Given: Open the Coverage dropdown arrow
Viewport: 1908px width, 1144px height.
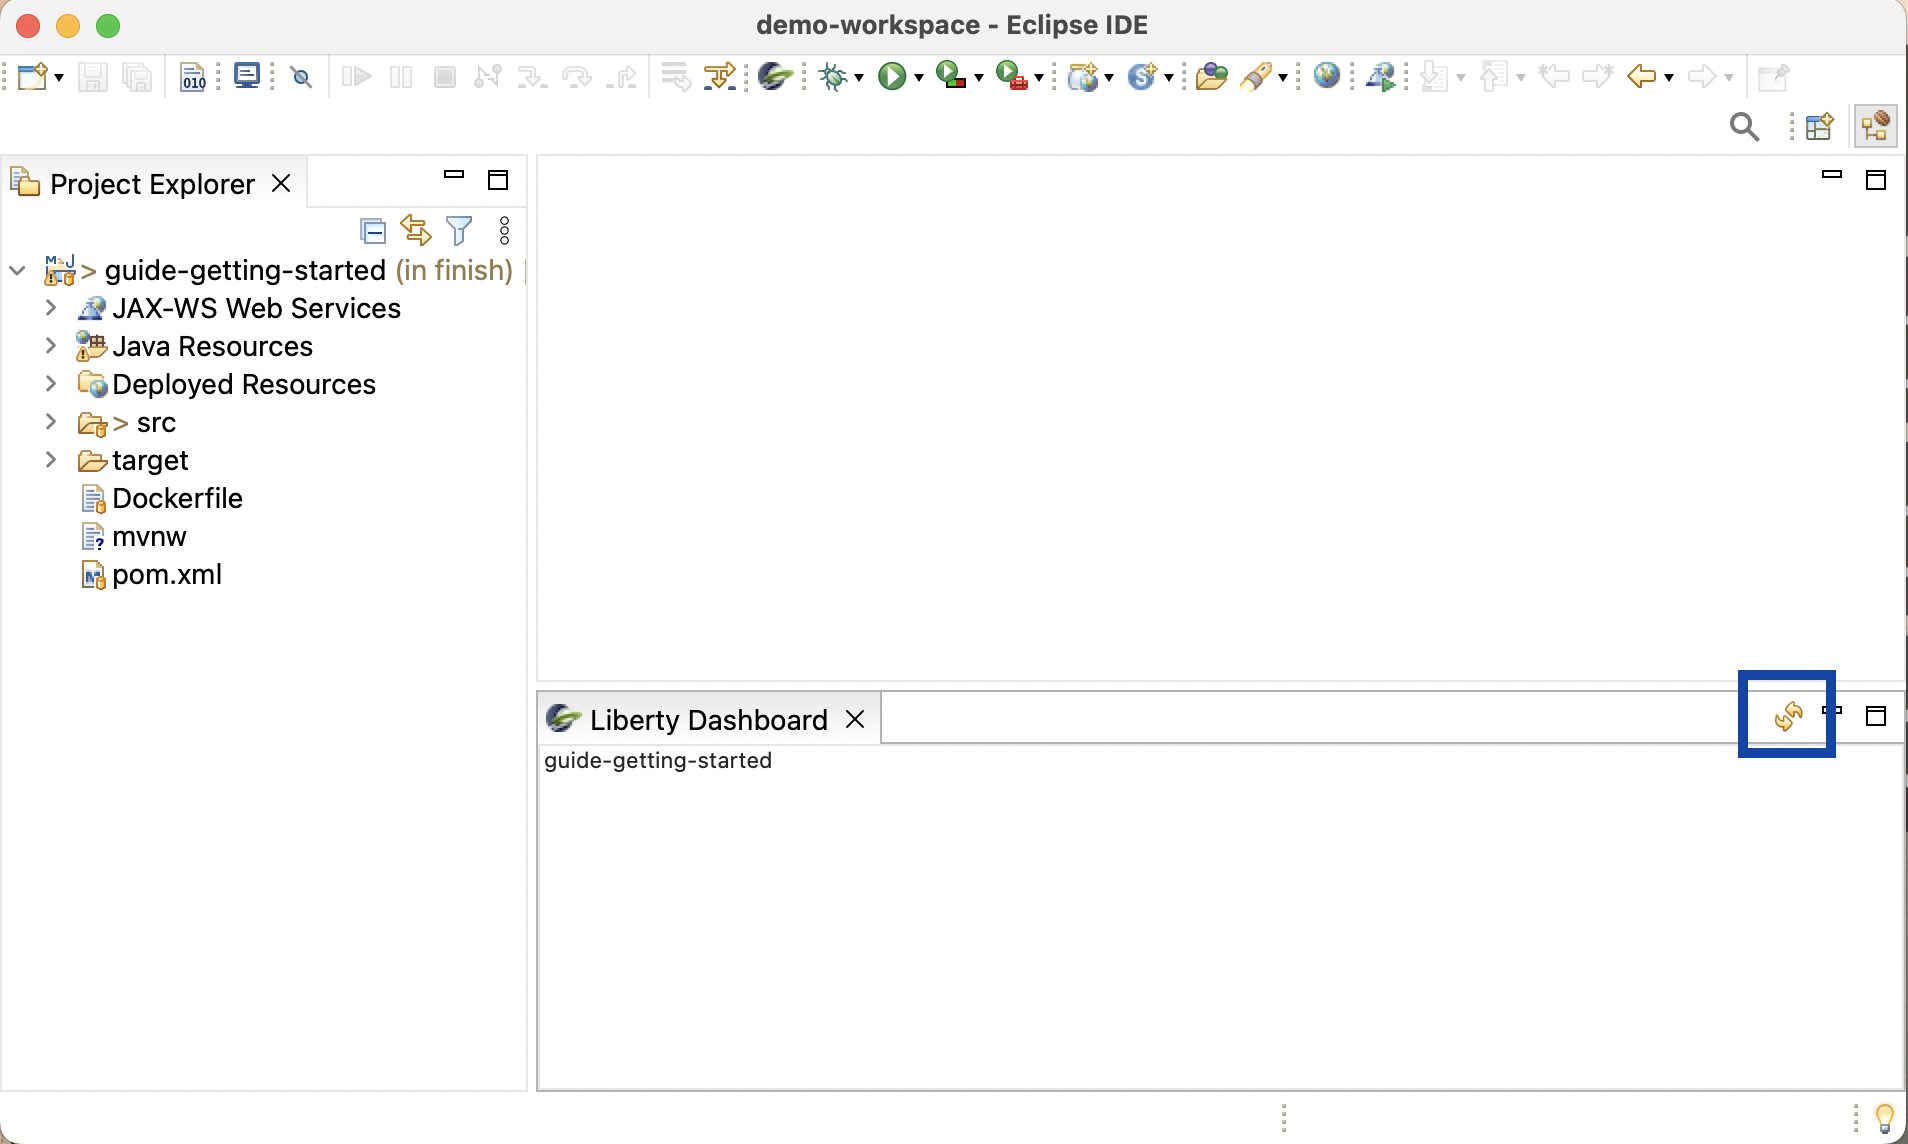Looking at the screenshot, I should click(979, 78).
